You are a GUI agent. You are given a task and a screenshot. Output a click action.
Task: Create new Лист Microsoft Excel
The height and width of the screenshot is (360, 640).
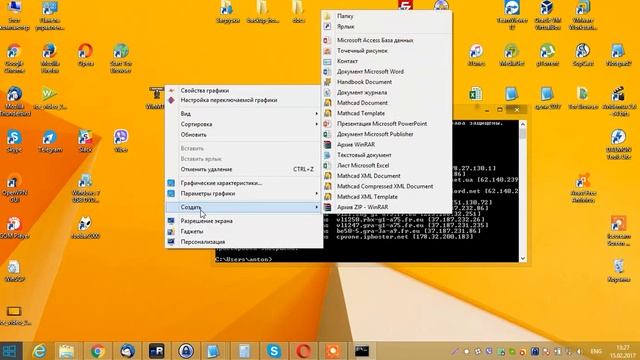pyautogui.click(x=387, y=165)
